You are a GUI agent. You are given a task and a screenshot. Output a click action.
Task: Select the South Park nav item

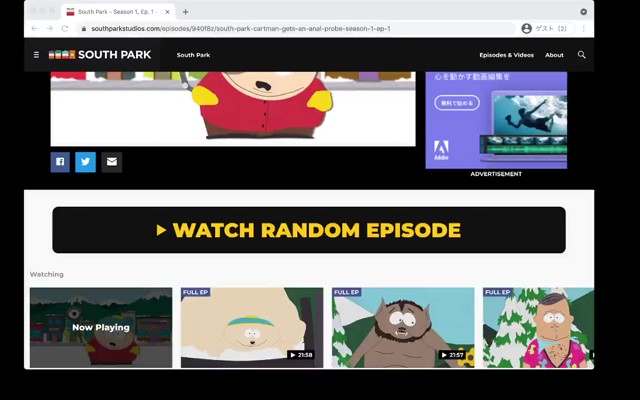[x=193, y=55]
